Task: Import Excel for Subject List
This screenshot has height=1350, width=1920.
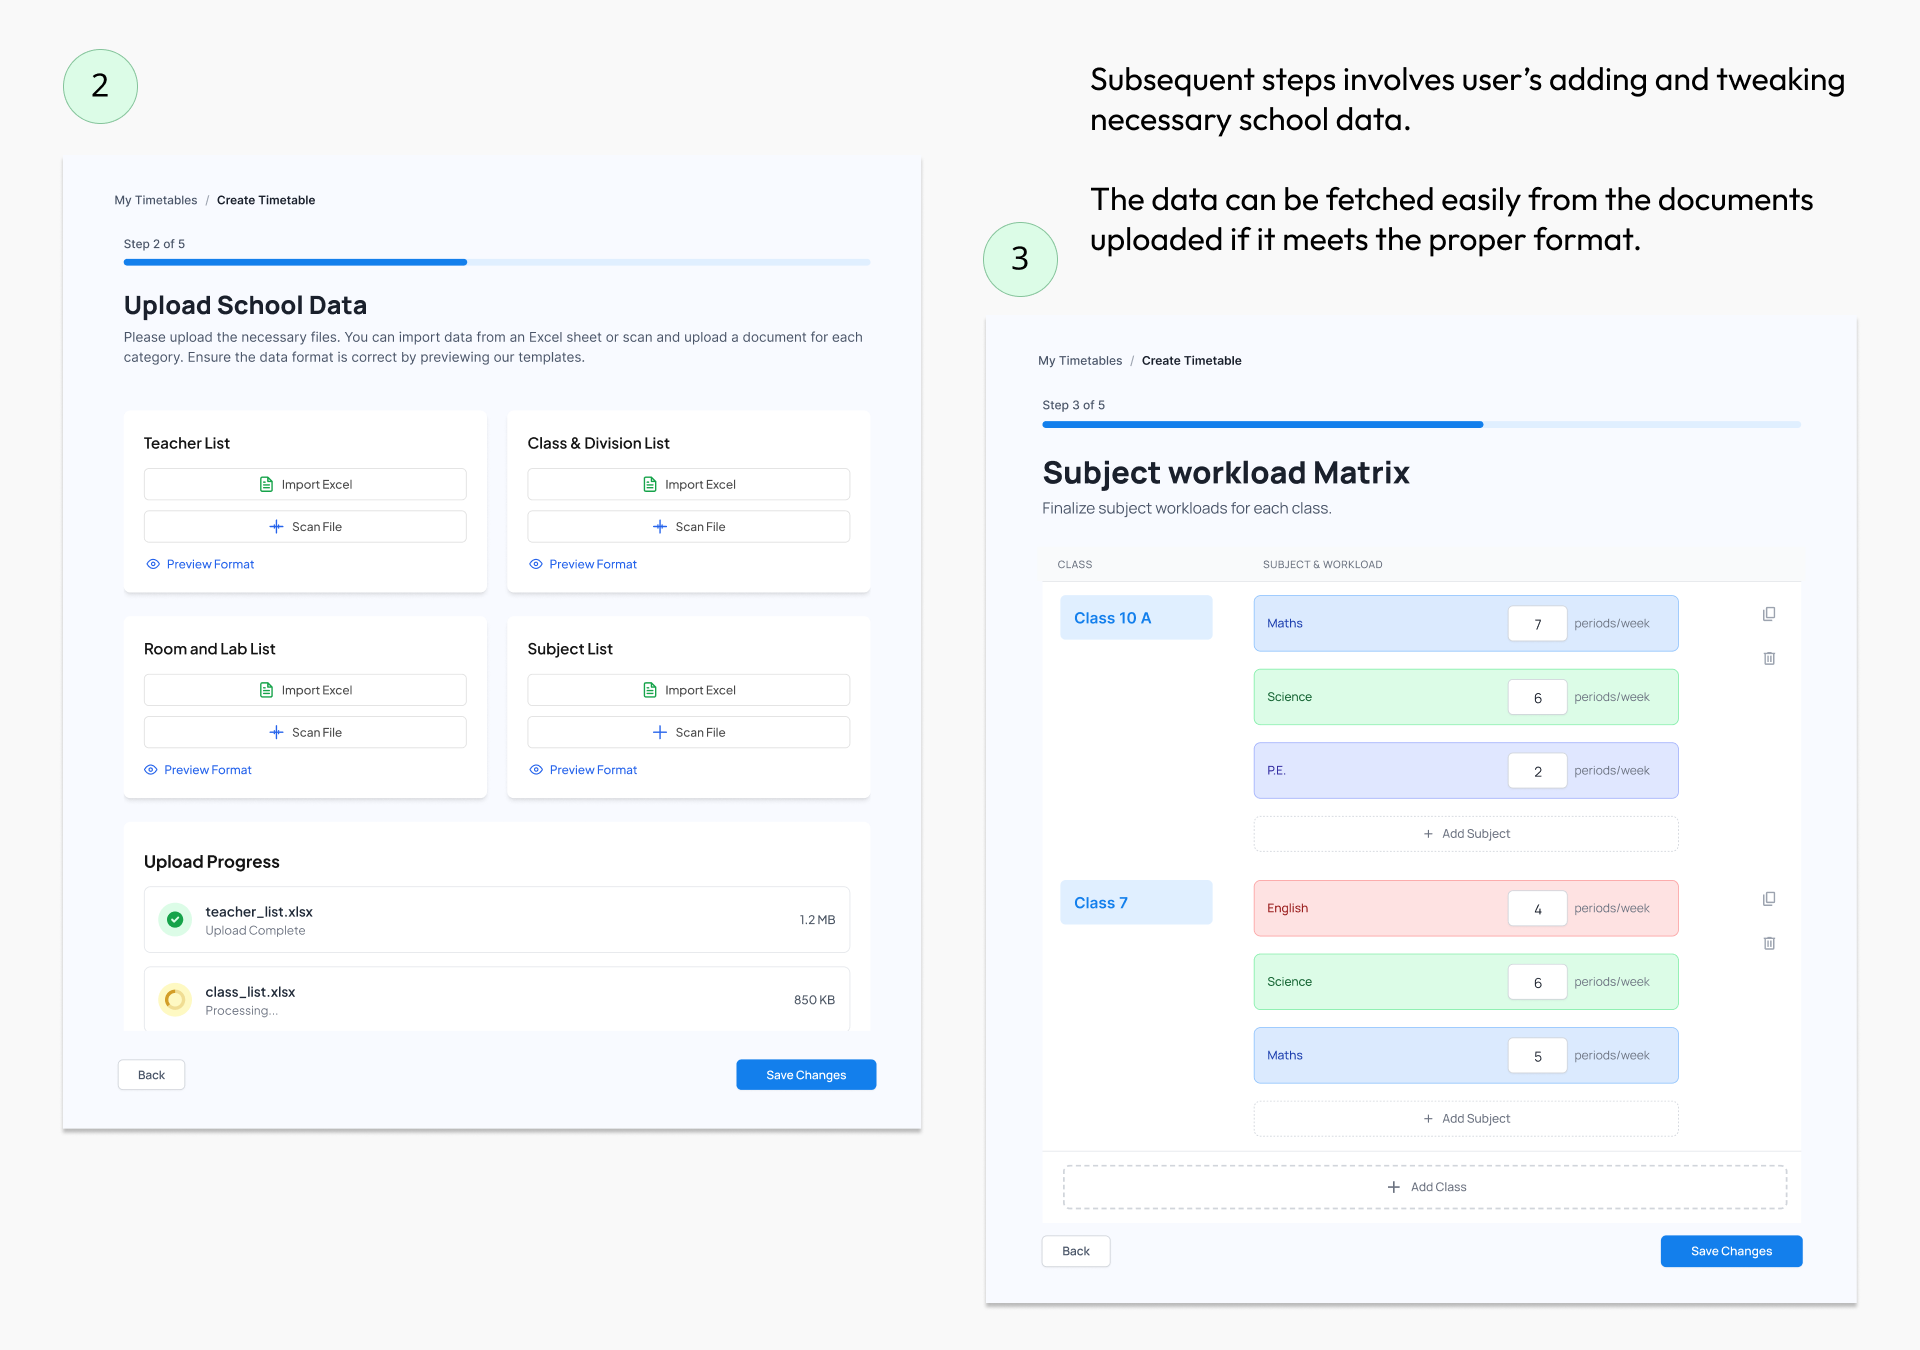Action: pyautogui.click(x=689, y=690)
